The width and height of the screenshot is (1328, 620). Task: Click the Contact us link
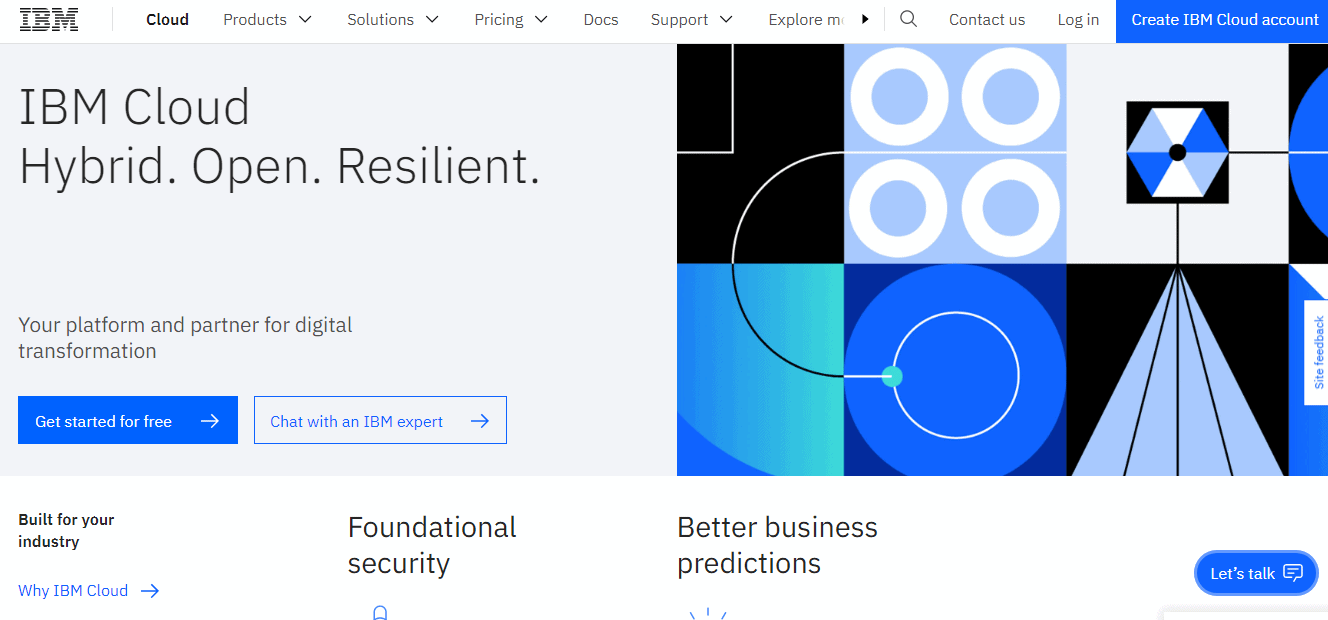point(986,20)
